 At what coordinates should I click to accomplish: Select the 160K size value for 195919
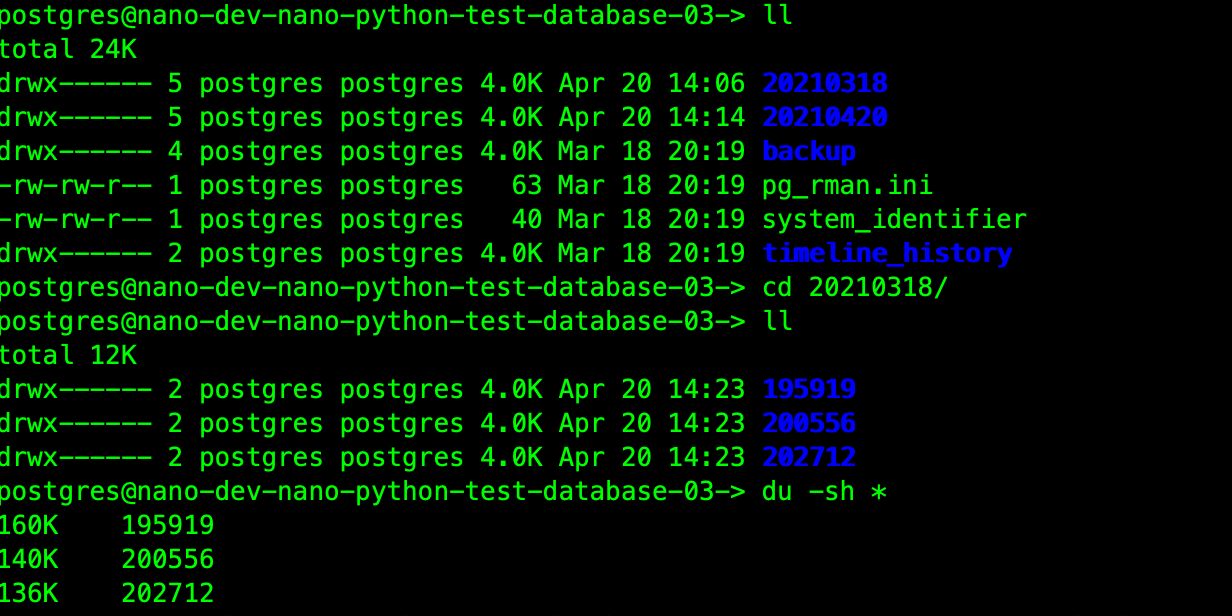tap(30, 525)
